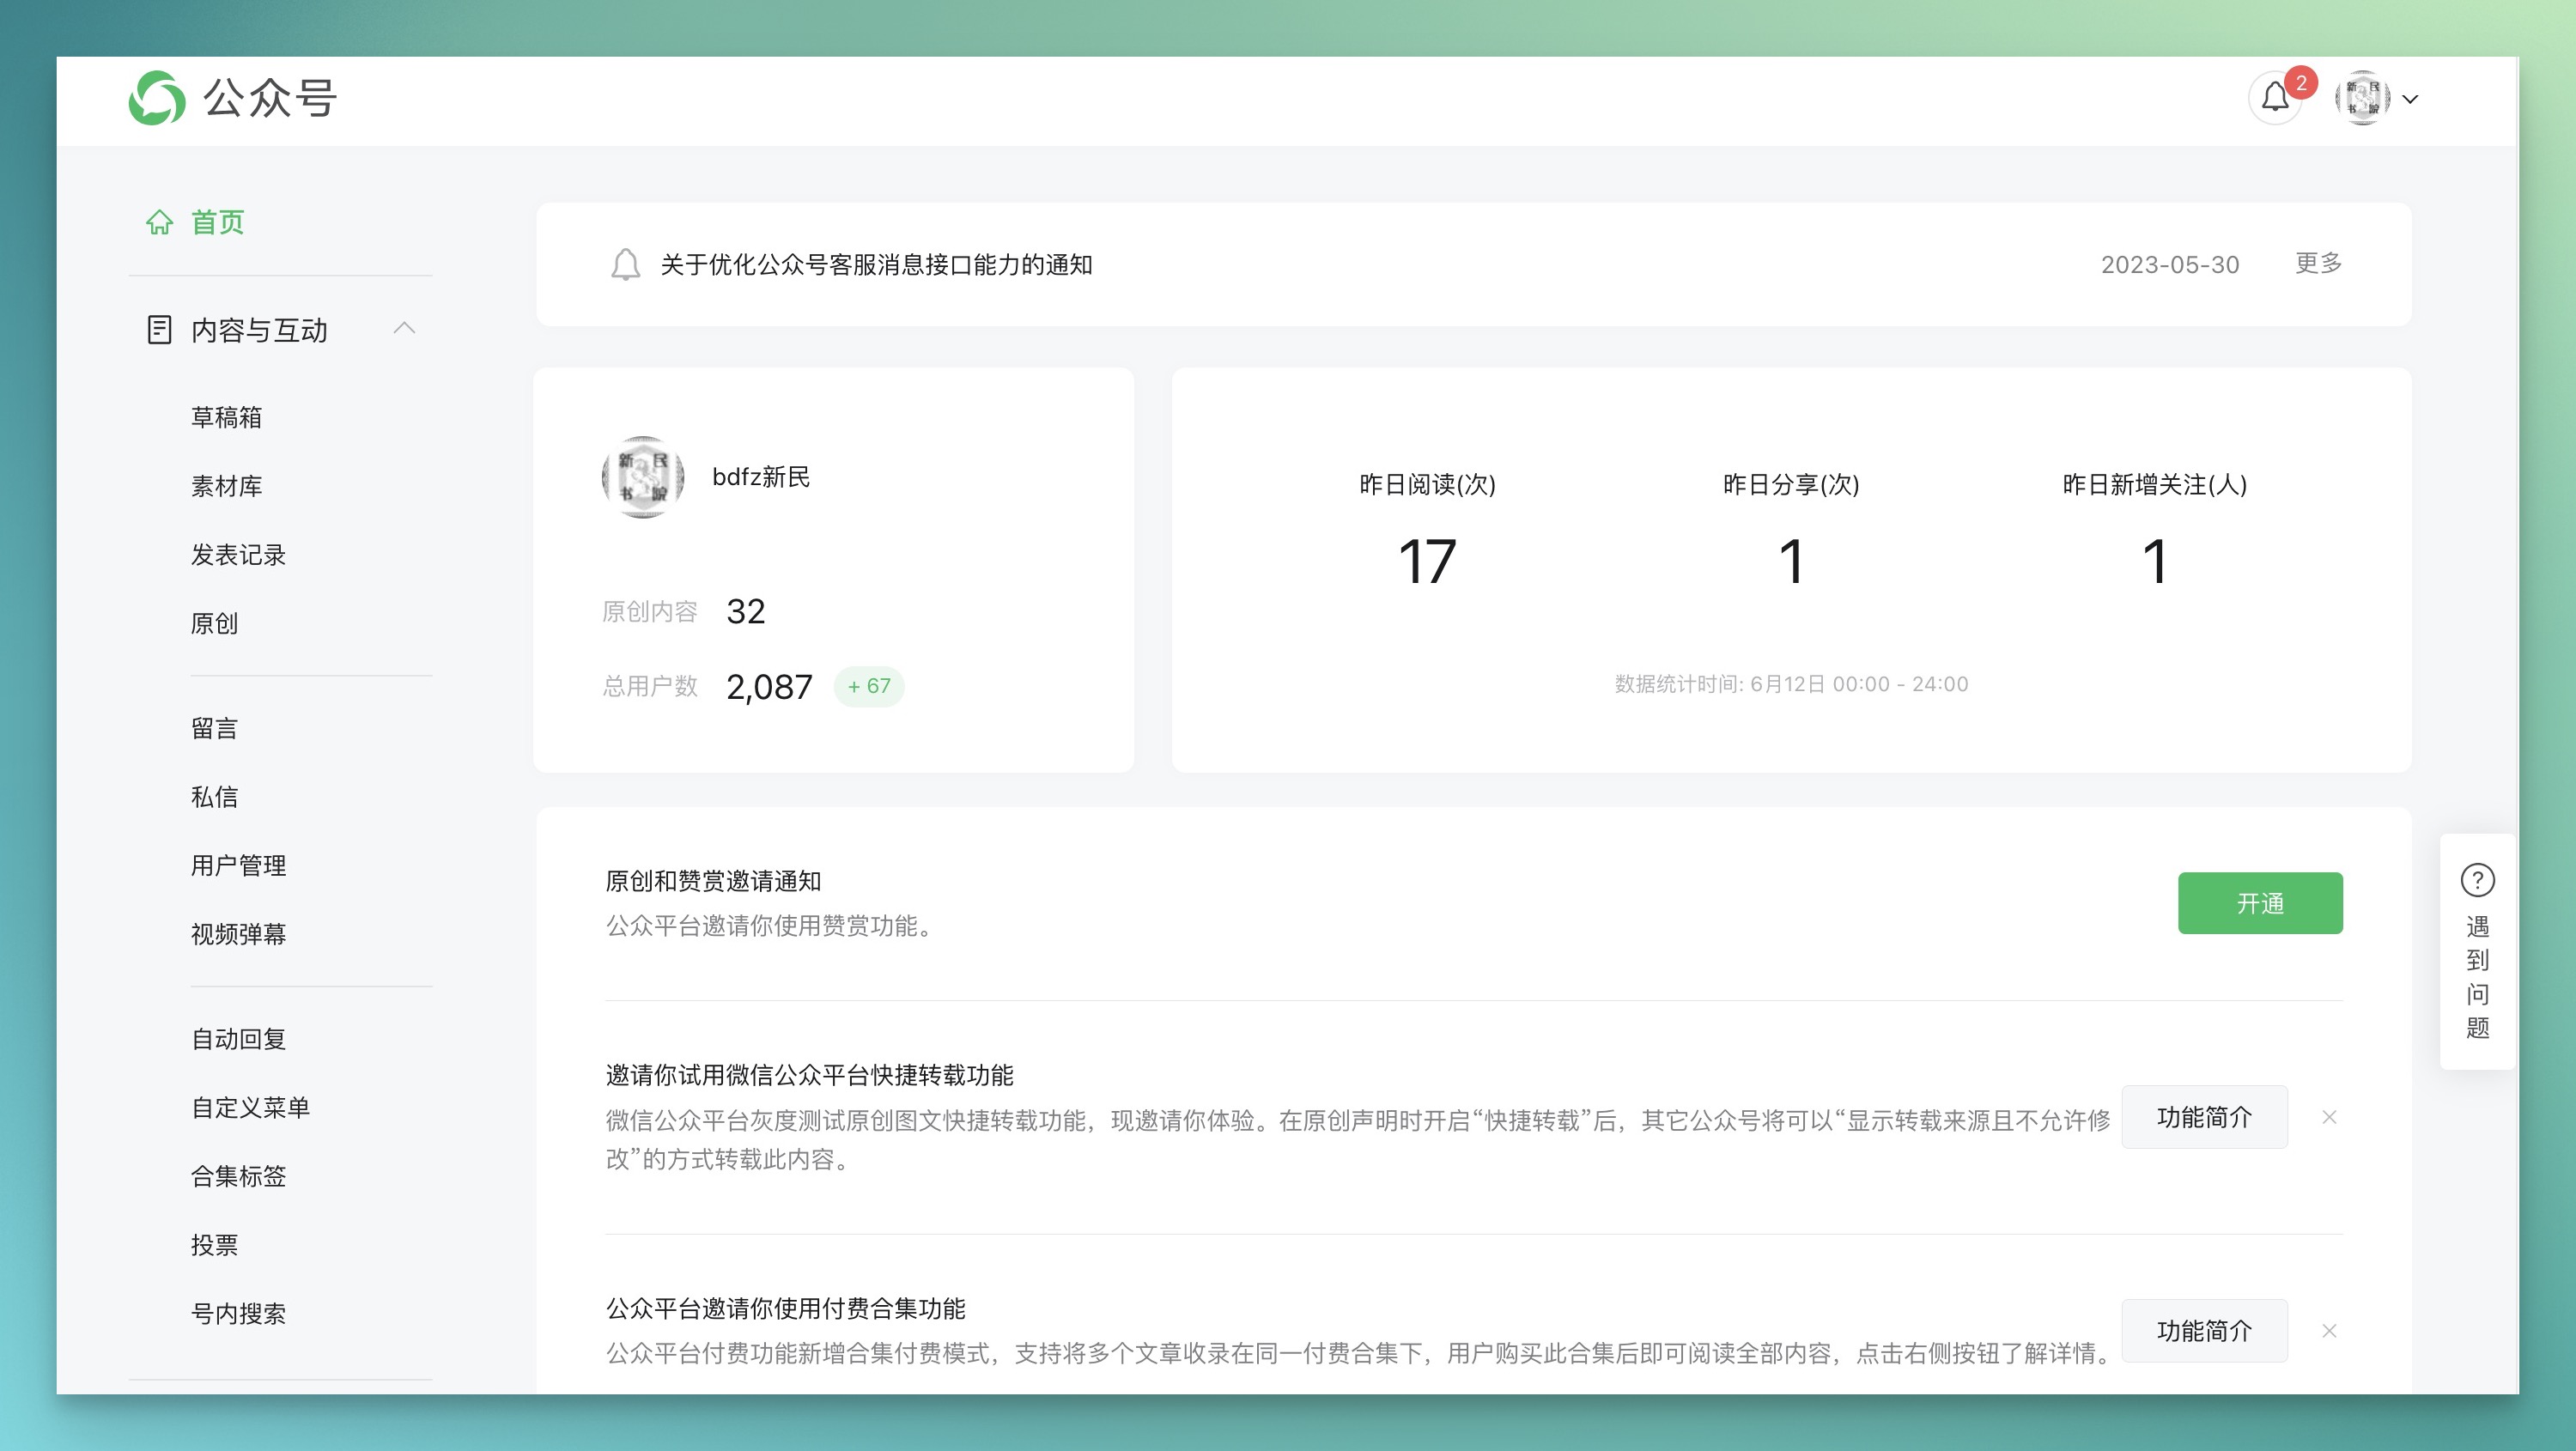Click the bell icon in the announcement banner
The image size is (2576, 1451).
pyautogui.click(x=625, y=265)
